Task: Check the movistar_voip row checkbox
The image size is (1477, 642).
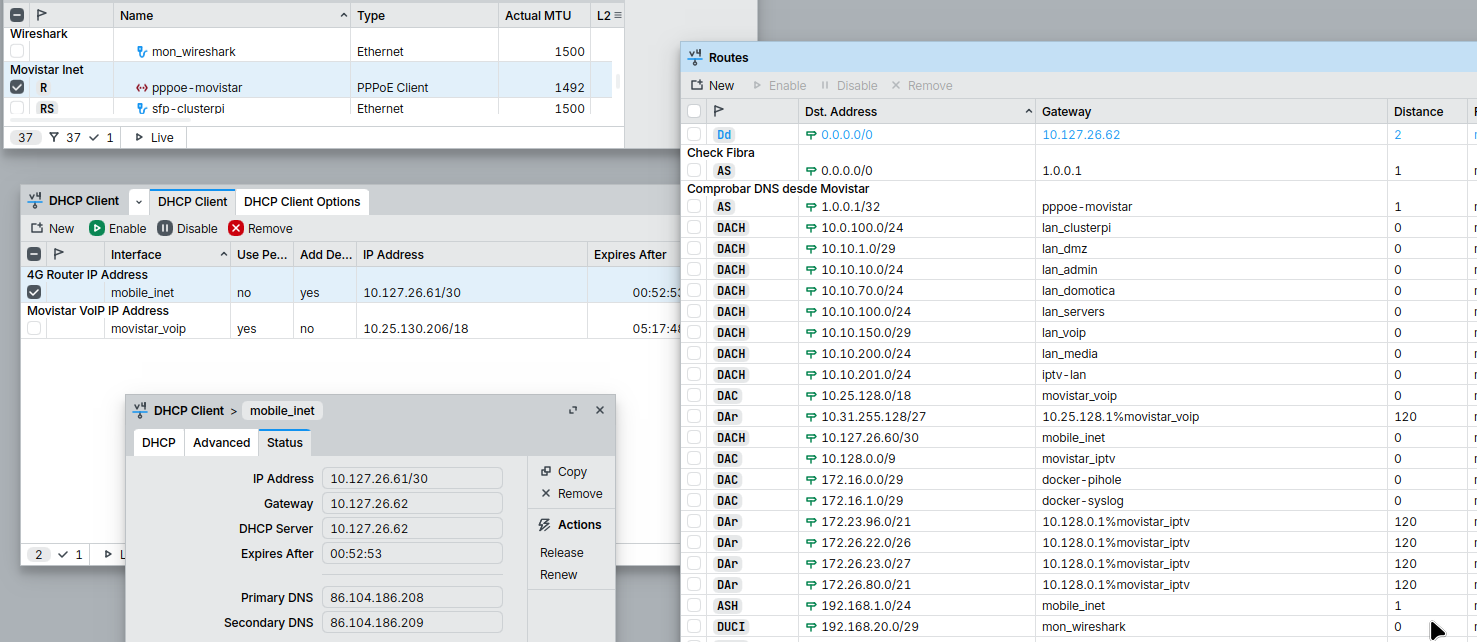Action: tap(34, 328)
